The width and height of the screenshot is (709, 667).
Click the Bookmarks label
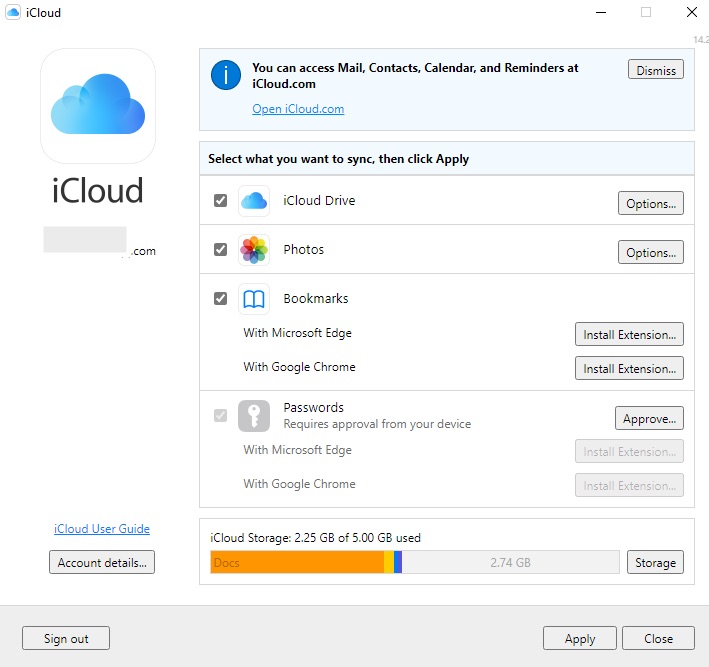point(316,298)
